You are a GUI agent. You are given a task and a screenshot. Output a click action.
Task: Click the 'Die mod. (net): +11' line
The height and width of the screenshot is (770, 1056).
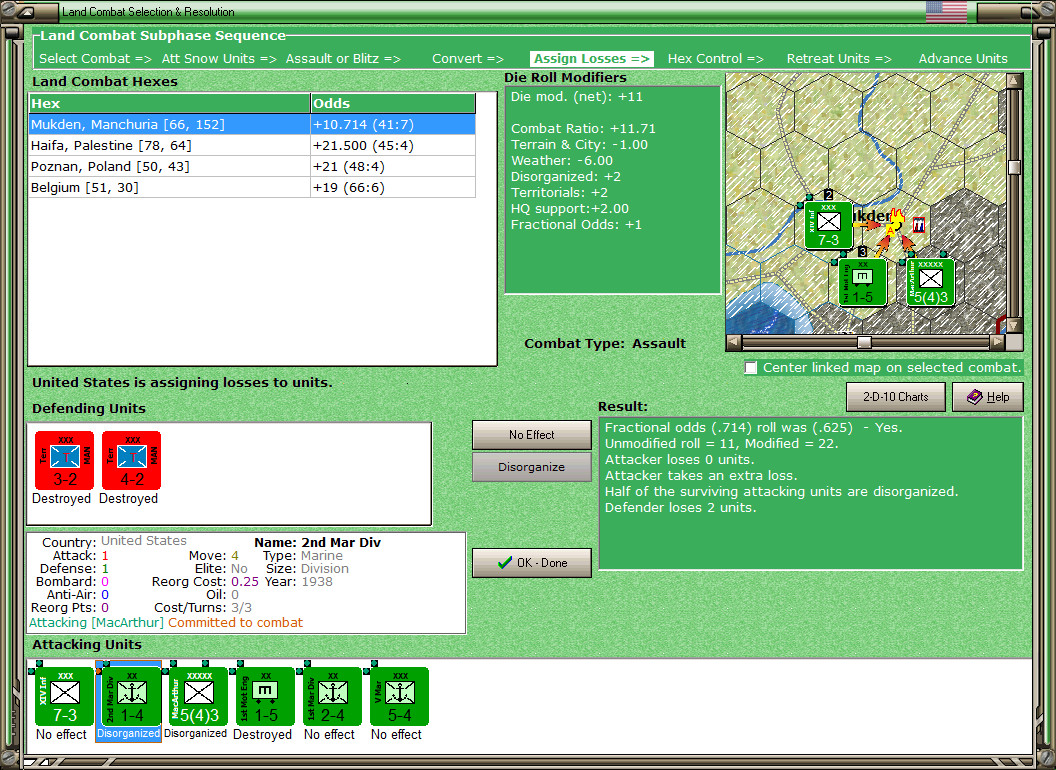point(576,96)
